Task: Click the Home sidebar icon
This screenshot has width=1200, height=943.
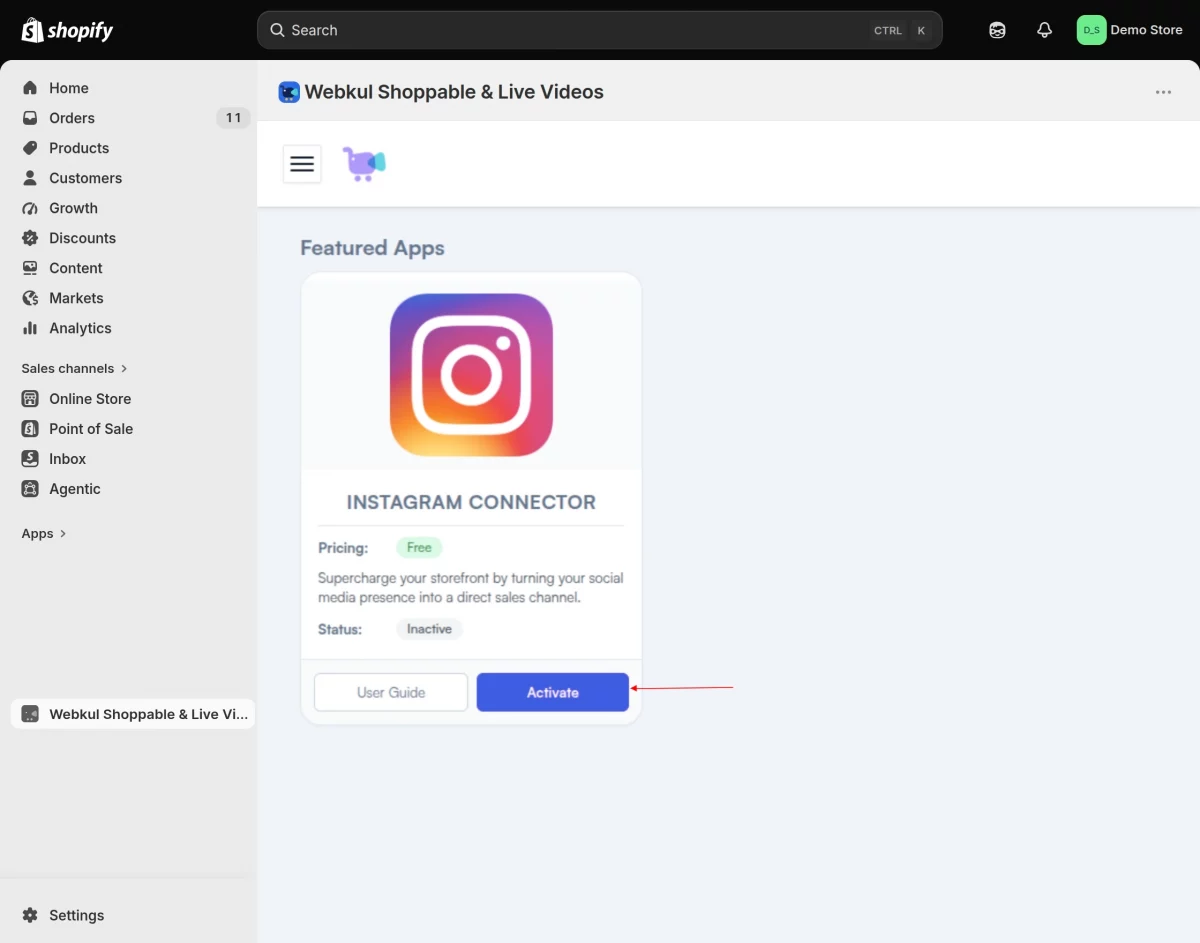Action: coord(30,88)
